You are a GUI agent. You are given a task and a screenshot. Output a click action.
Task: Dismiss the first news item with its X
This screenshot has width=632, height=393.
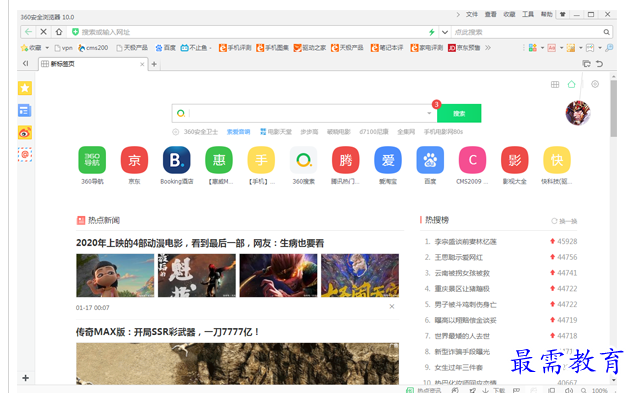point(391,306)
